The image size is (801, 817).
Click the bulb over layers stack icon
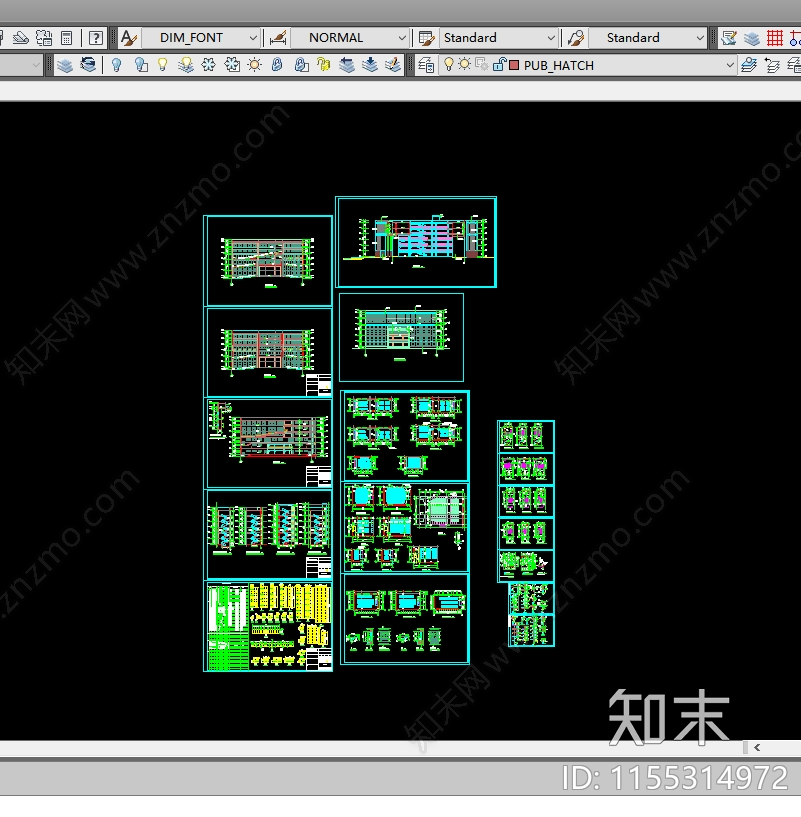[186, 65]
